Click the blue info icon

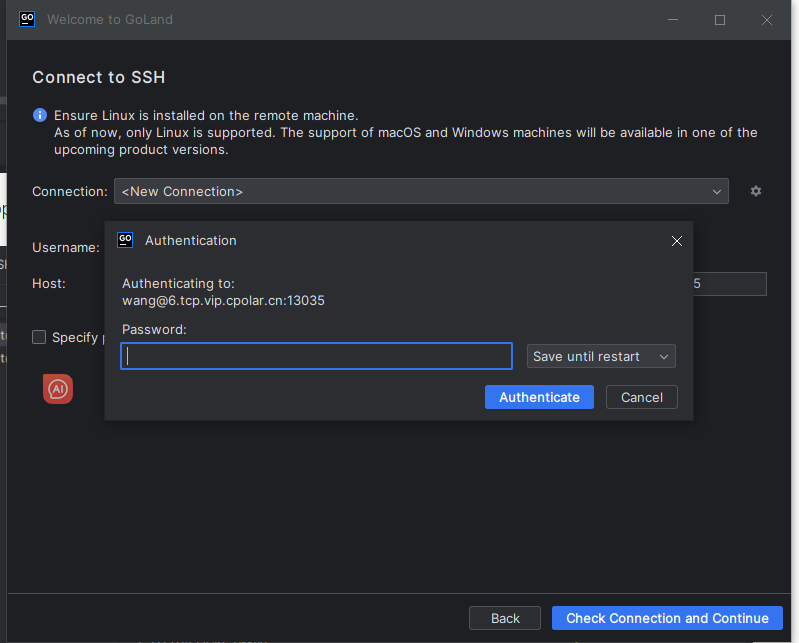tap(40, 115)
